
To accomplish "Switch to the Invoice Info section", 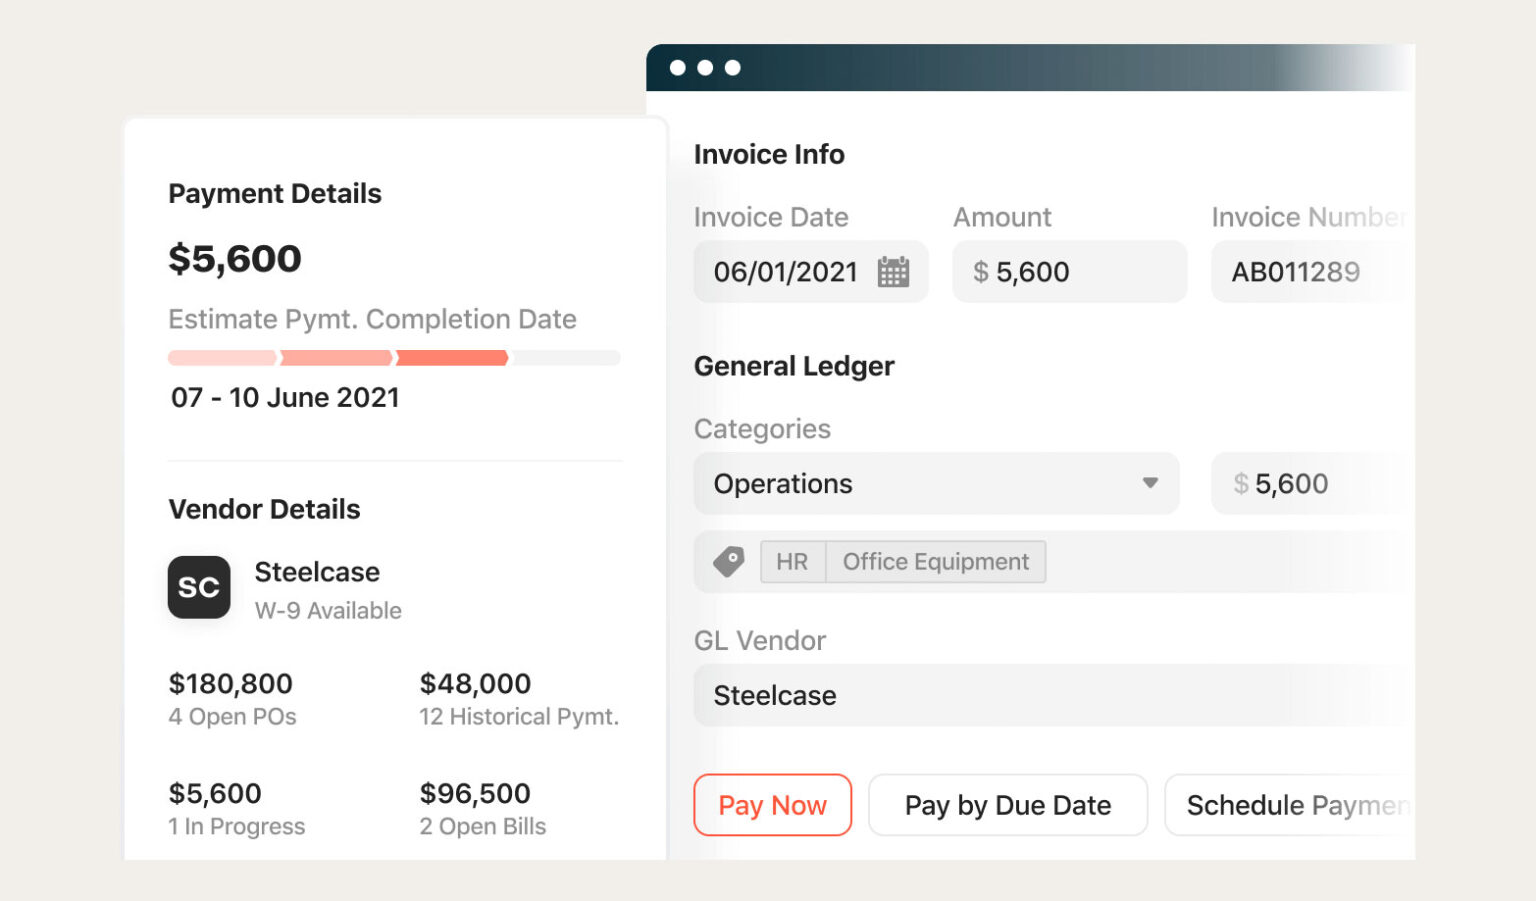I will [769, 154].
